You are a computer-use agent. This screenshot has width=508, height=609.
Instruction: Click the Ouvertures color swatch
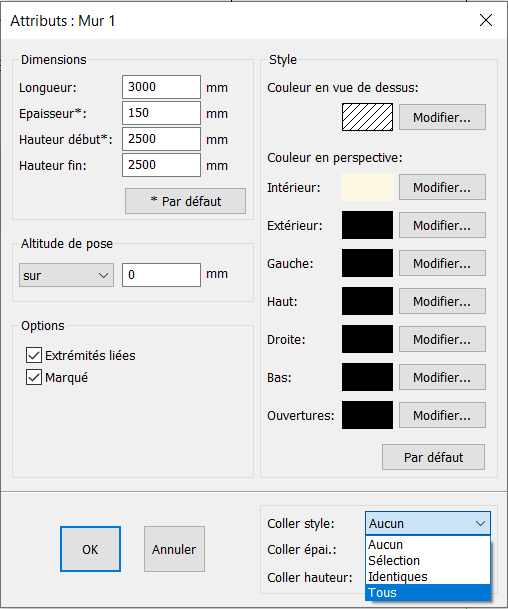click(367, 416)
